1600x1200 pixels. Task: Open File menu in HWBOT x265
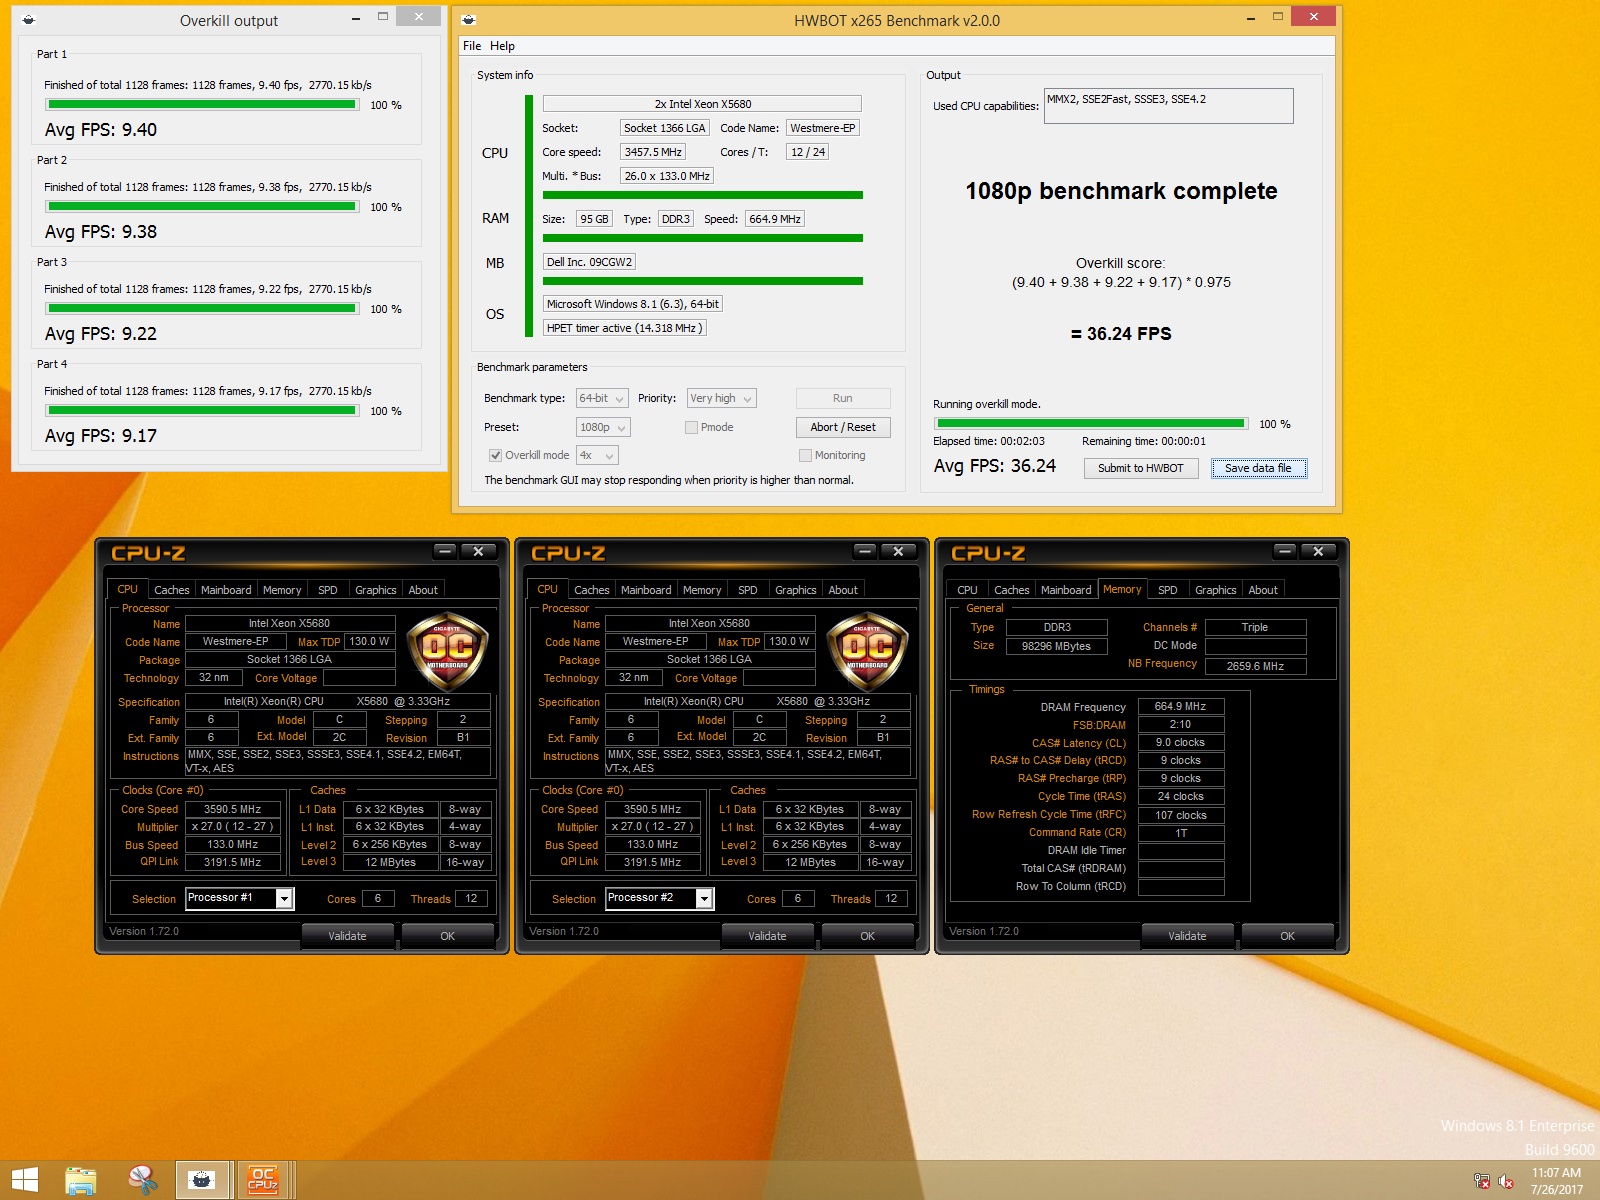pyautogui.click(x=472, y=46)
